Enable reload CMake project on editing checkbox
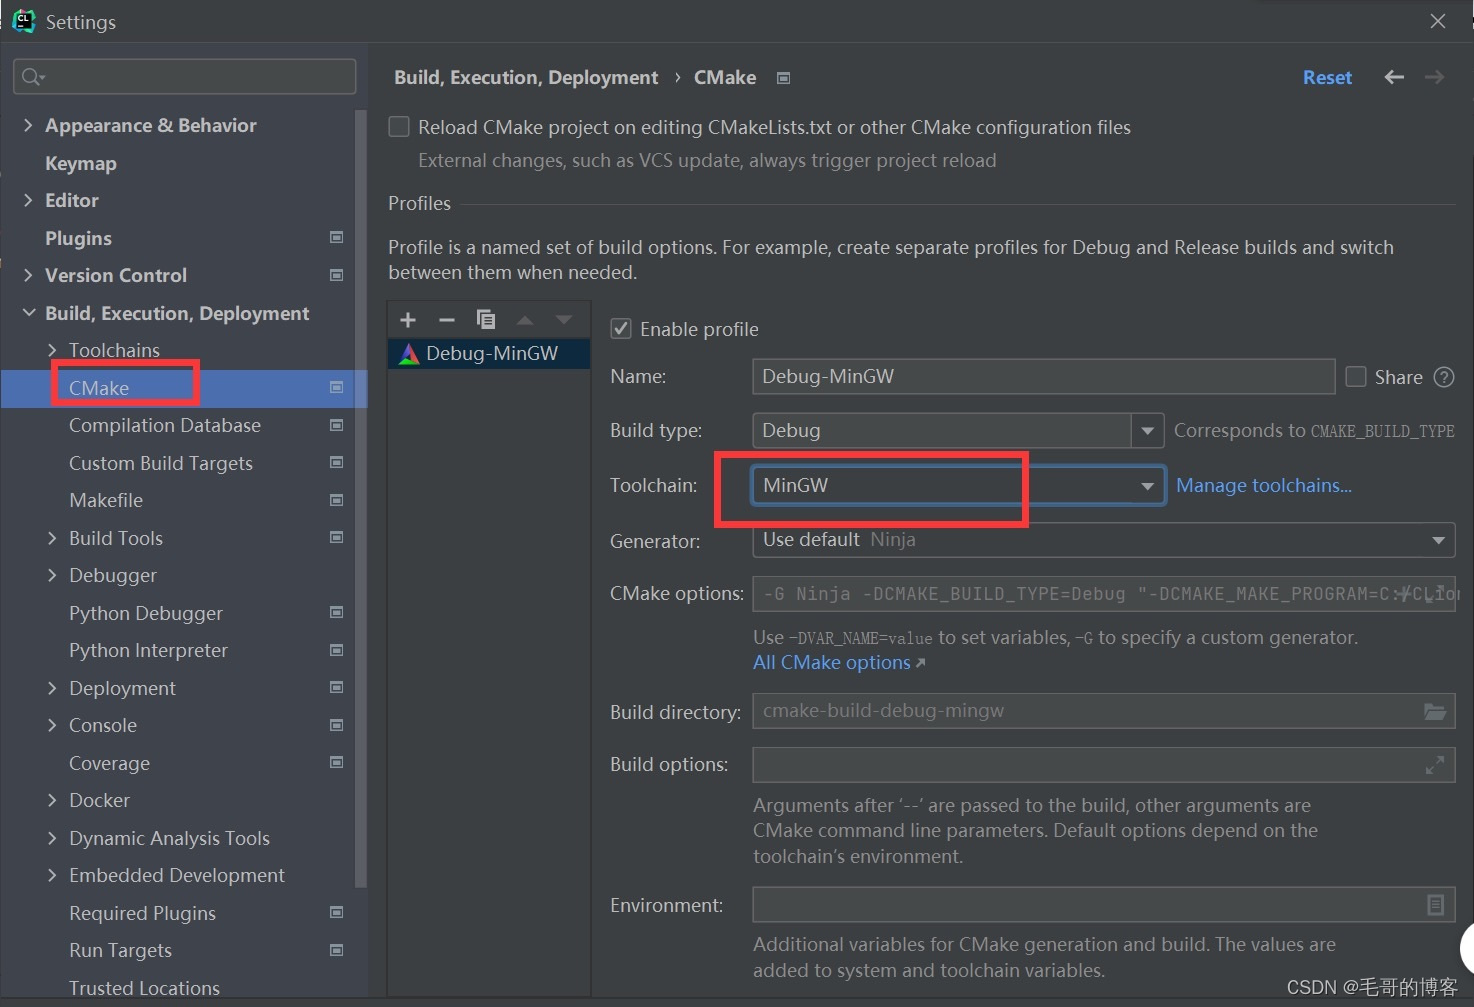This screenshot has height=1007, width=1474. 399,127
